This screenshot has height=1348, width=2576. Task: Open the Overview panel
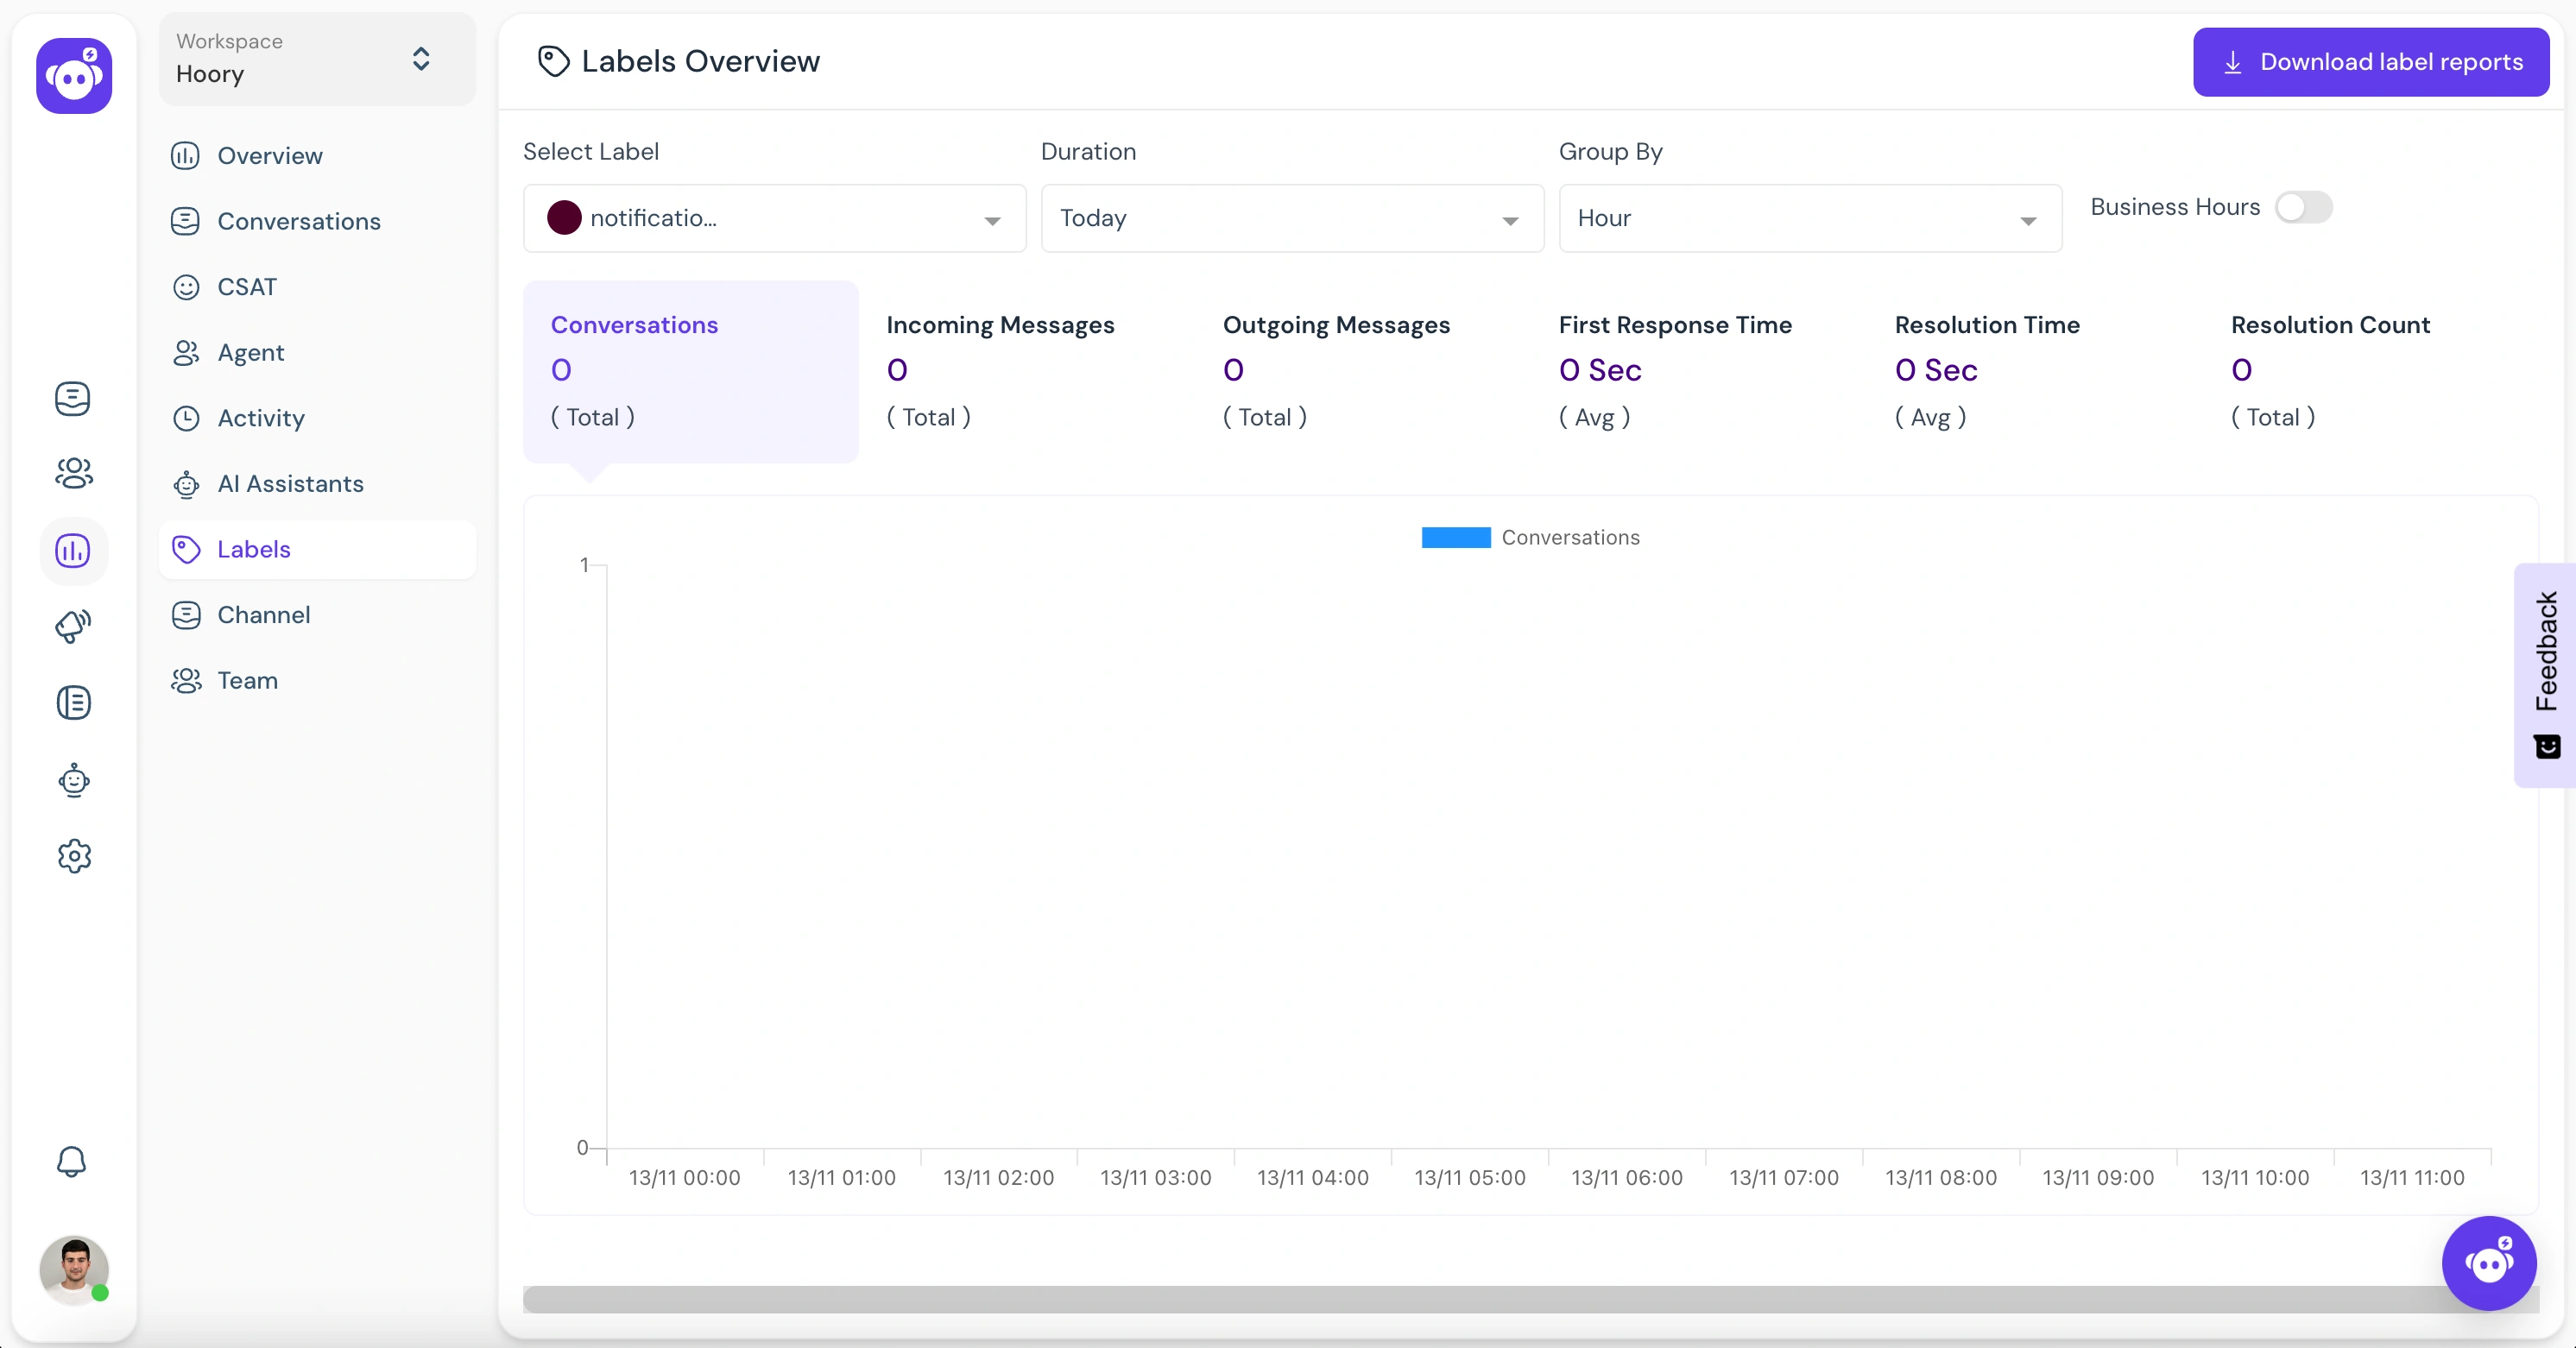[269, 155]
